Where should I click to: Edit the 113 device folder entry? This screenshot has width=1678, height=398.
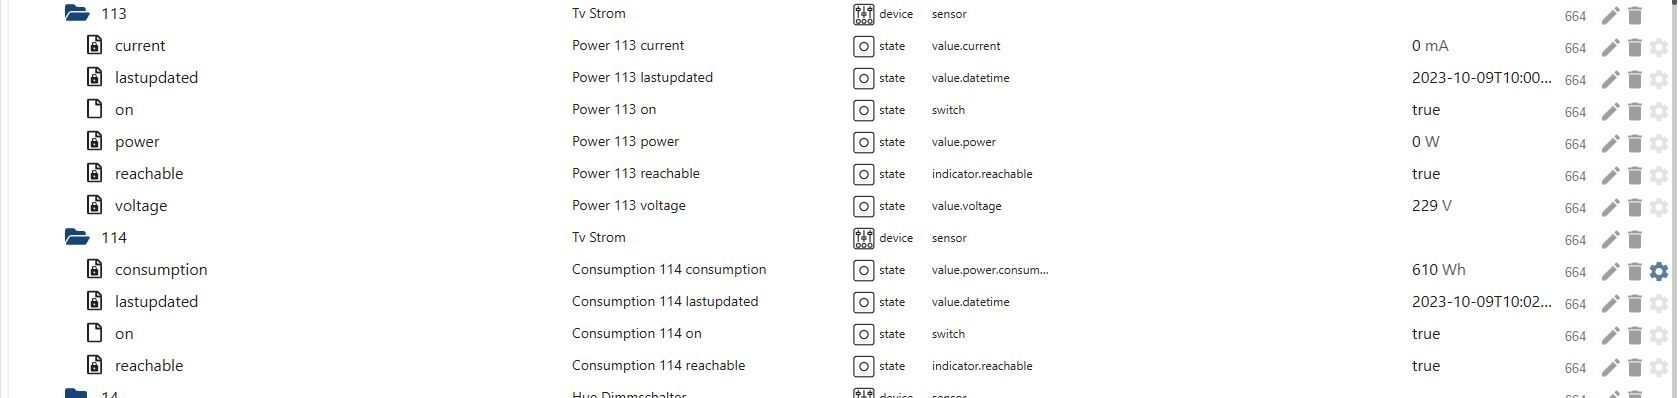tap(1610, 15)
